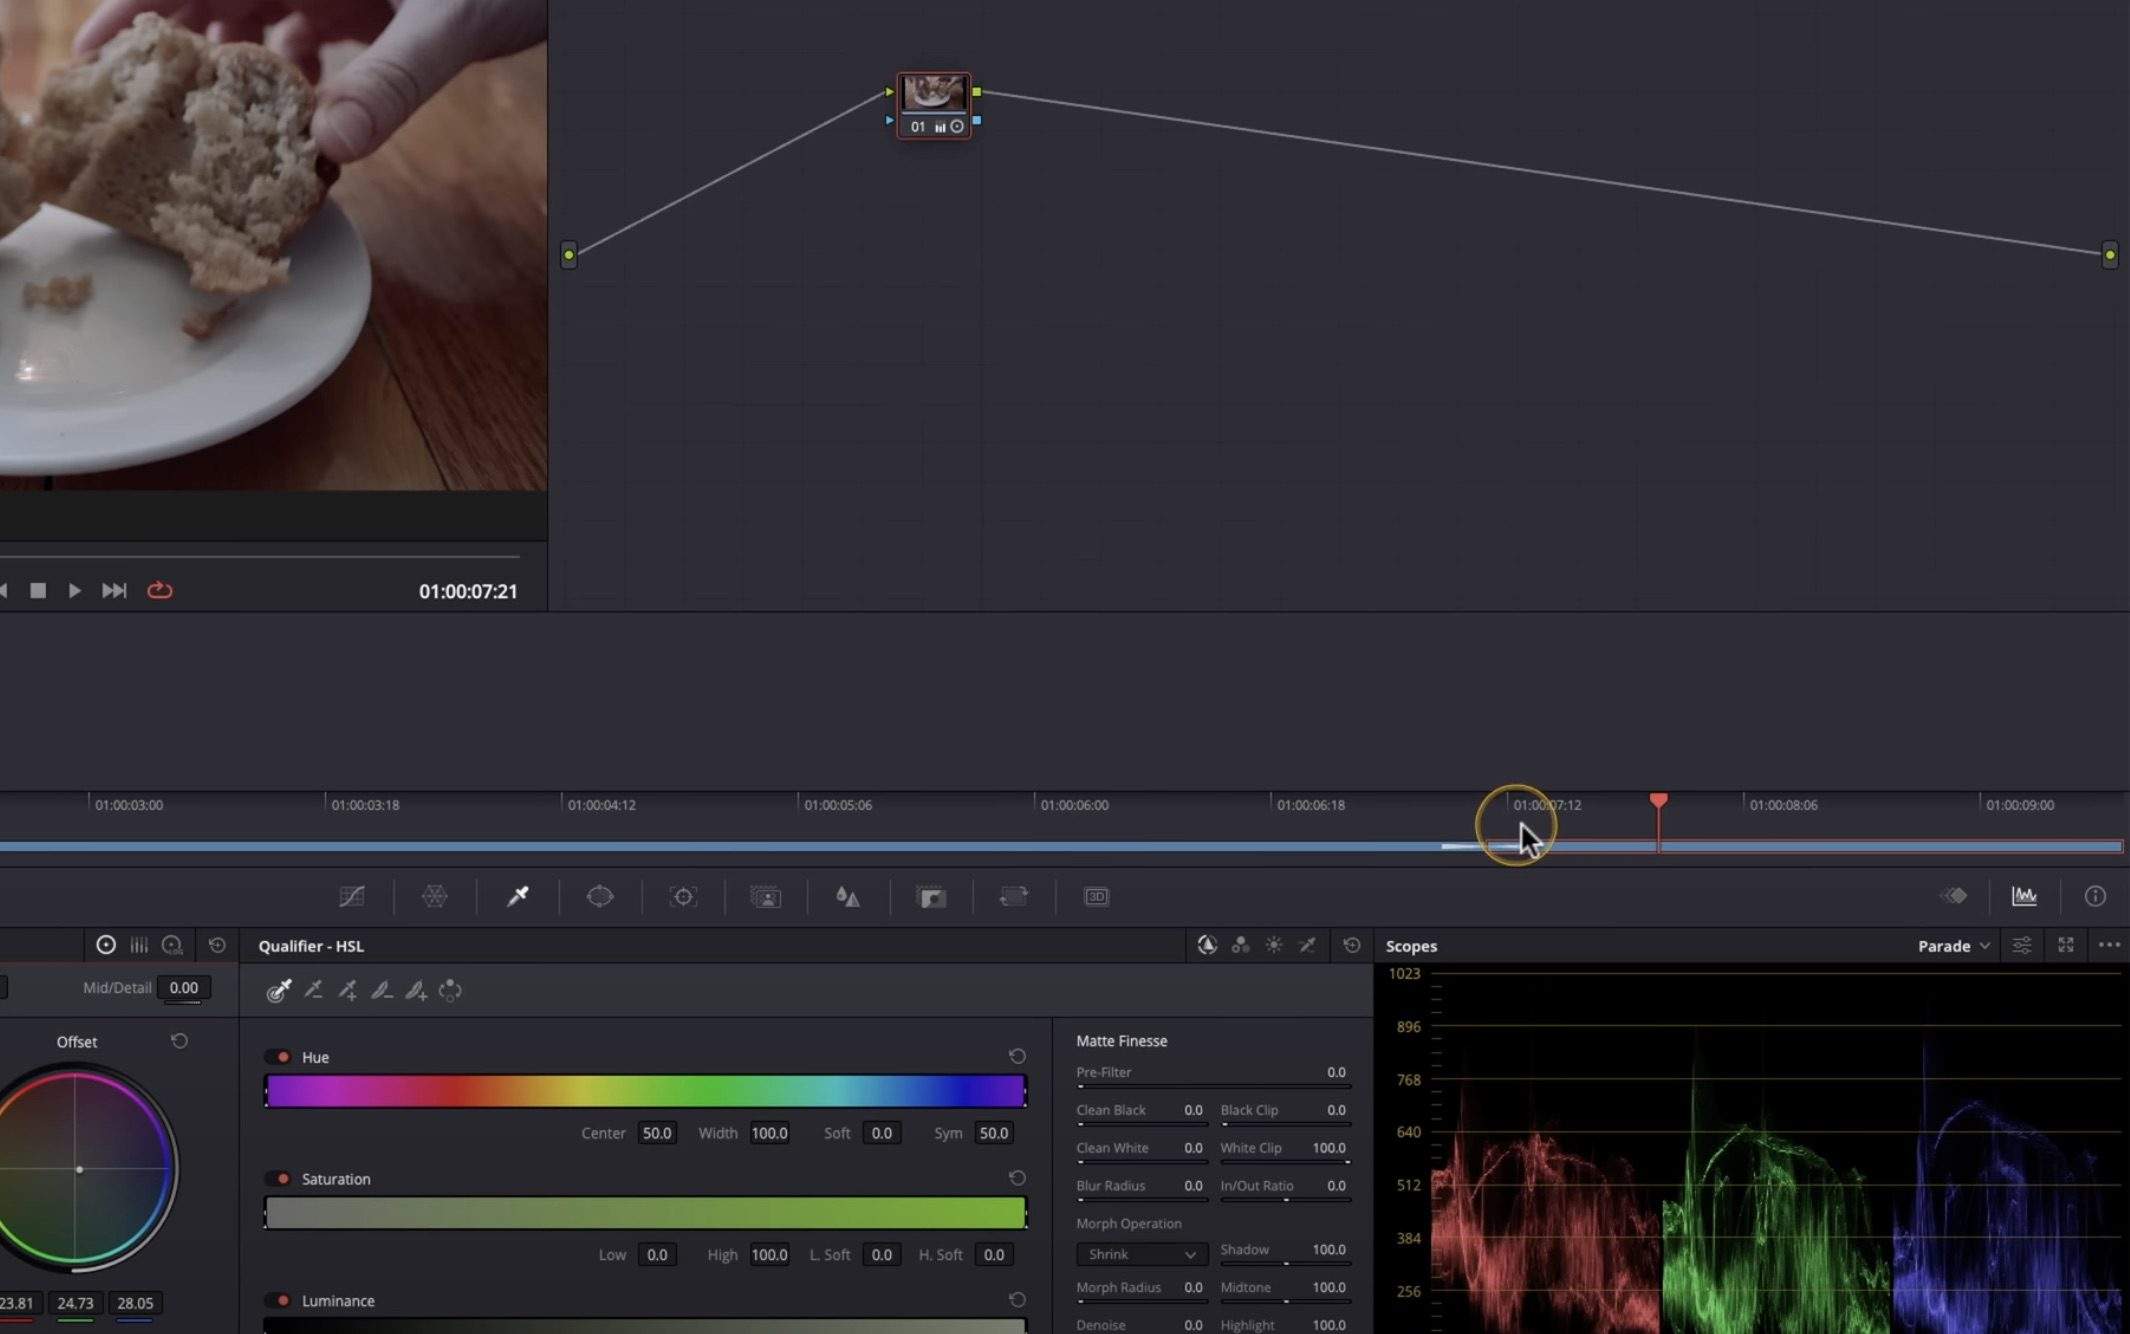Open the Key palette
2130x1334 pixels.
pyautogui.click(x=931, y=897)
